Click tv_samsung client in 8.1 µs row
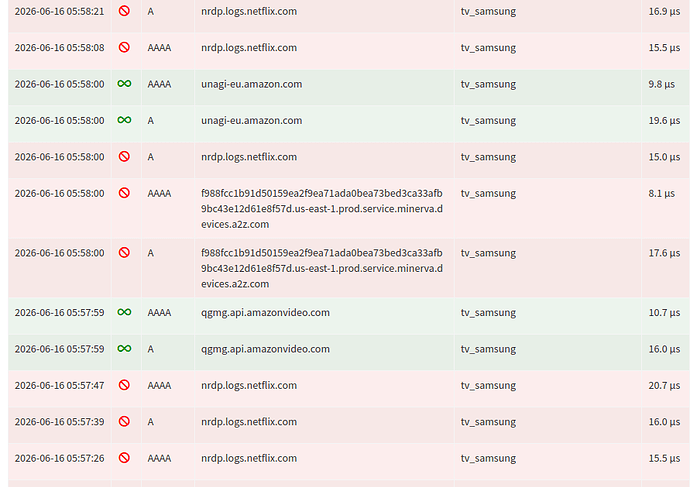 (488, 194)
